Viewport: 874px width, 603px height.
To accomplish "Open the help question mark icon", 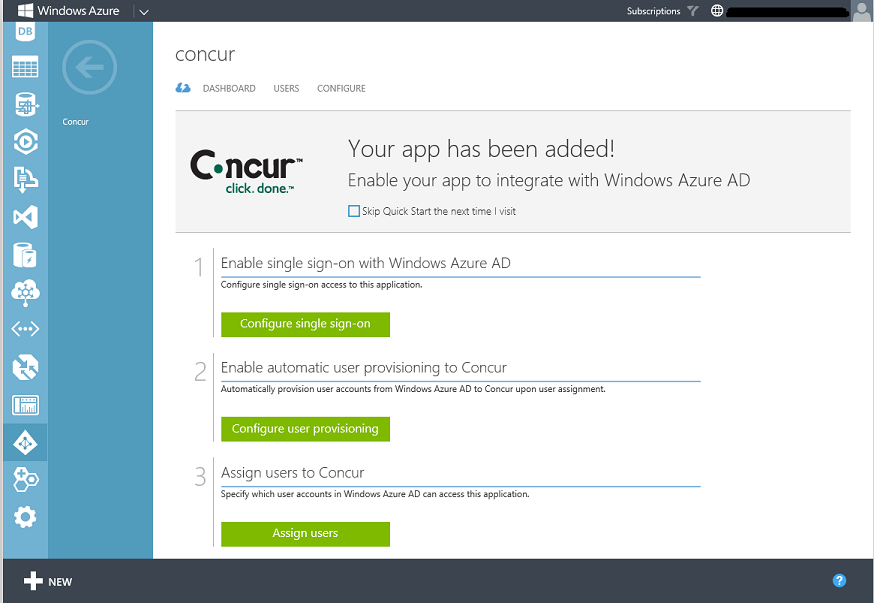I will click(x=839, y=581).
